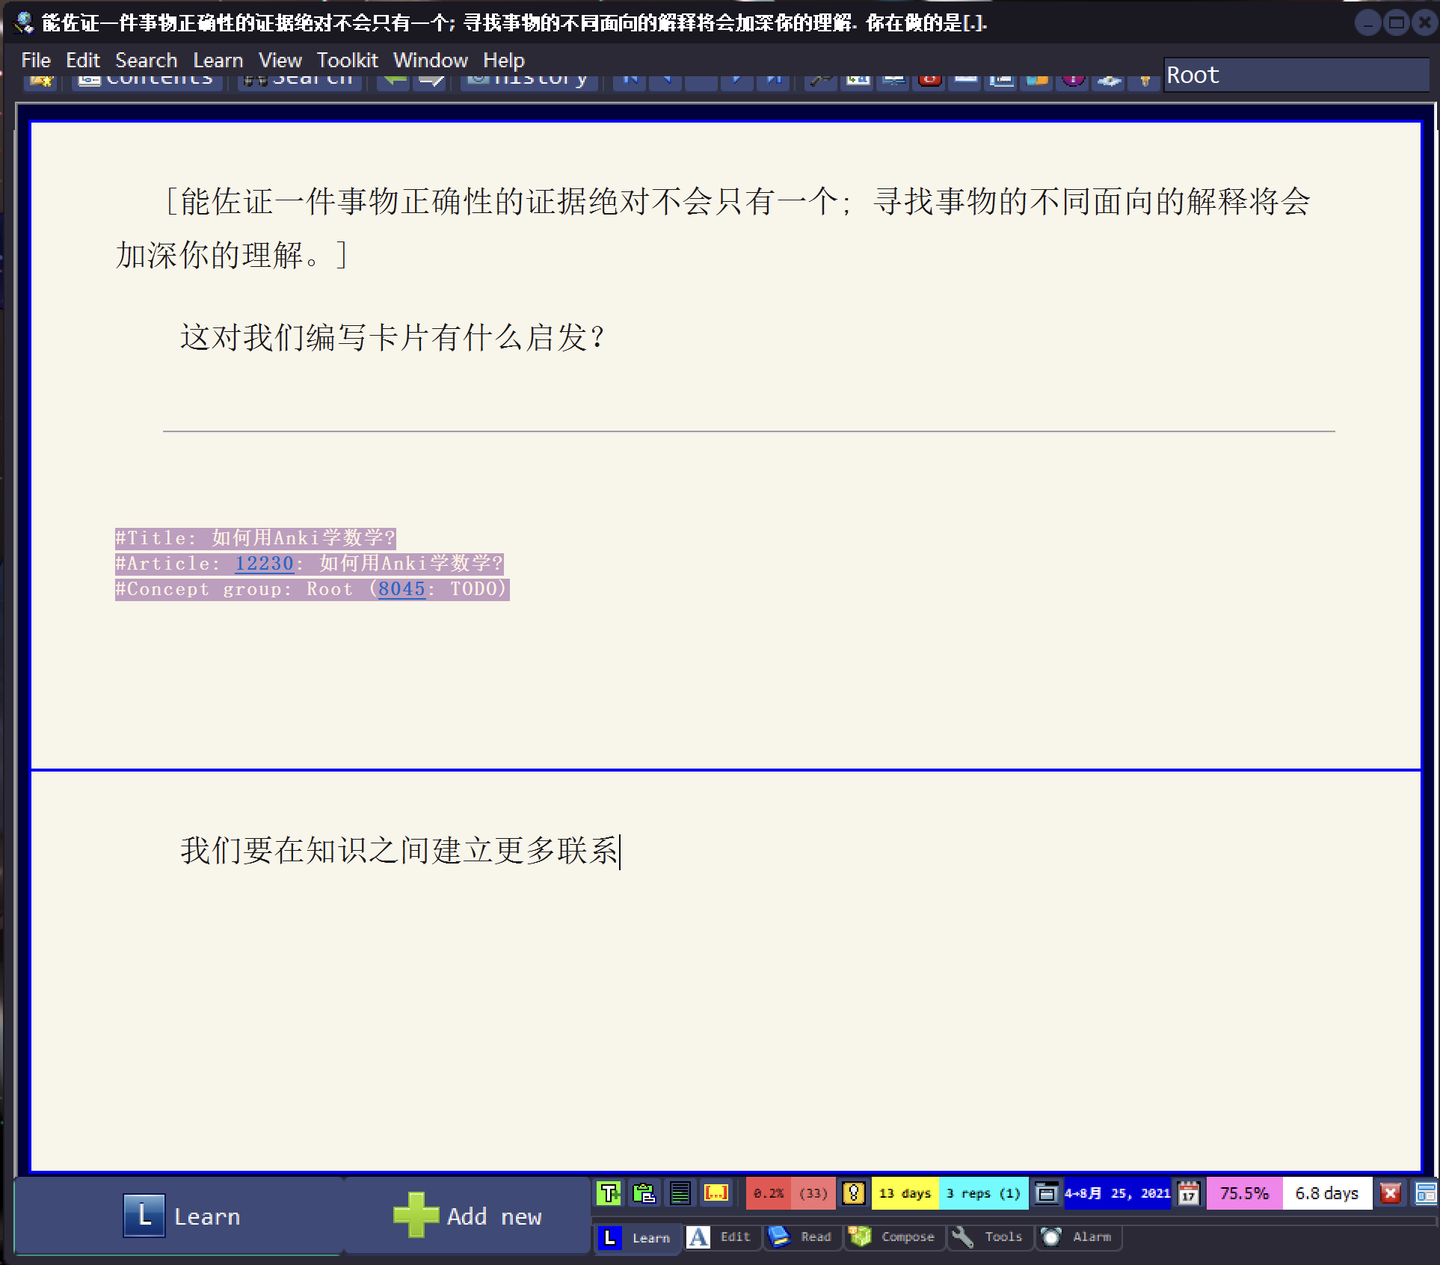Switch to the Read tab
The width and height of the screenshot is (1440, 1265).
803,1237
